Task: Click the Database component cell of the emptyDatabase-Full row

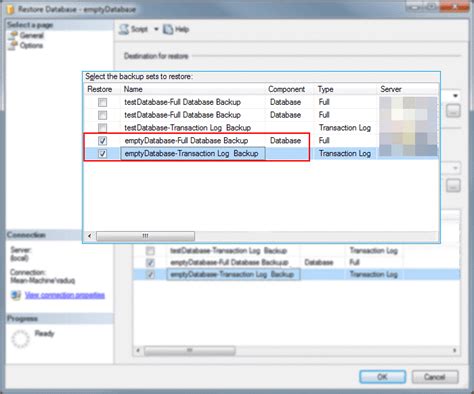Action: pyautogui.click(x=285, y=141)
